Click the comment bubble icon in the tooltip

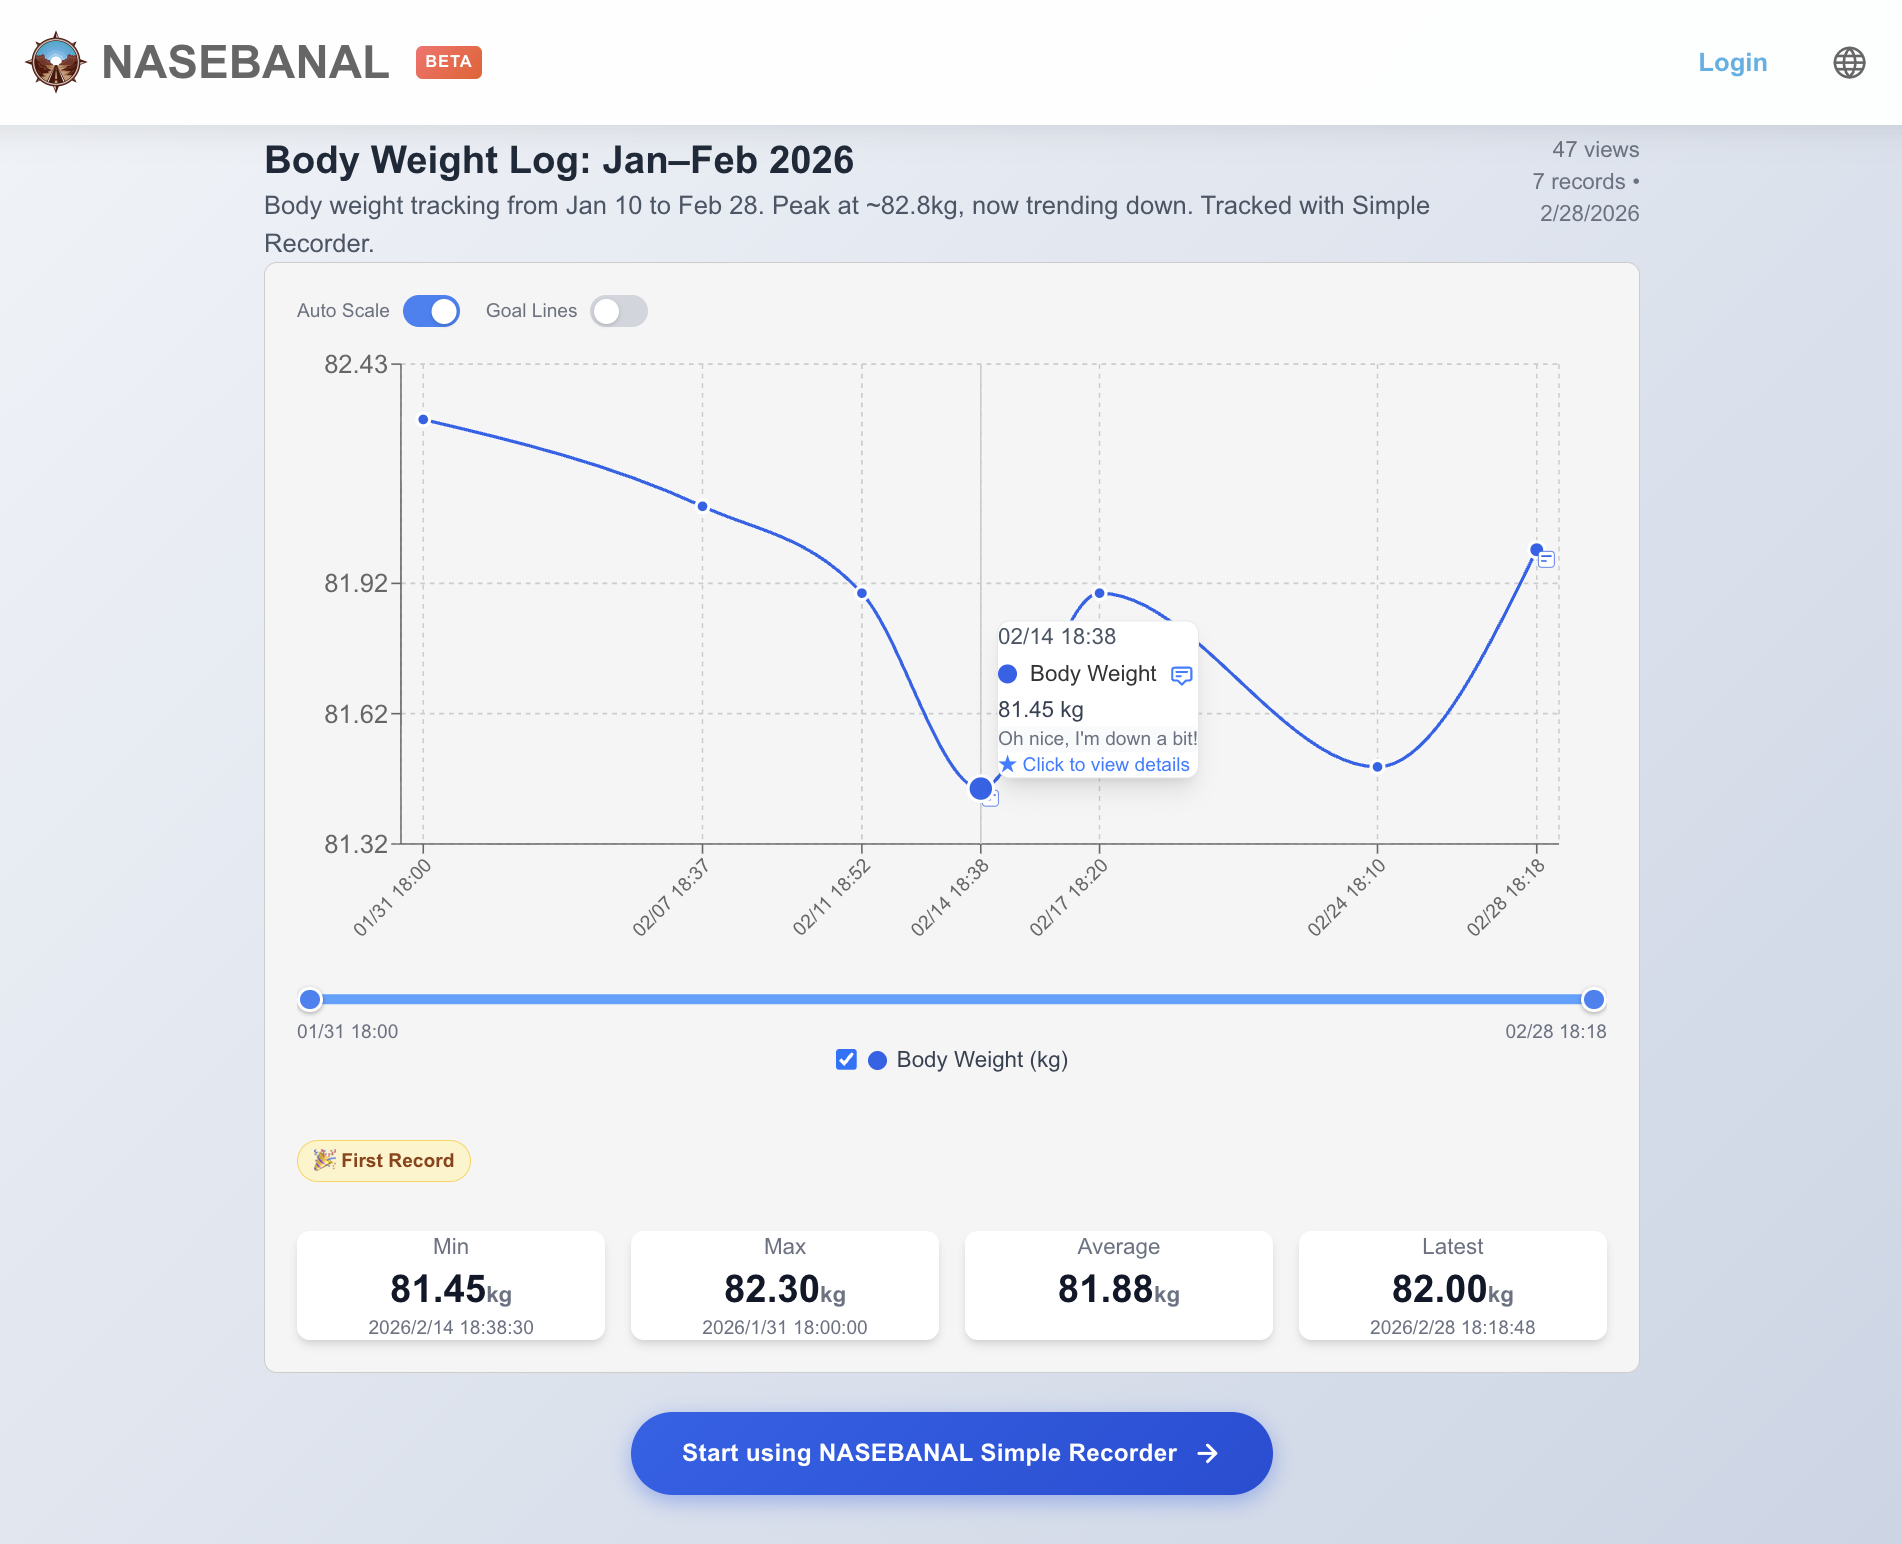point(1181,674)
